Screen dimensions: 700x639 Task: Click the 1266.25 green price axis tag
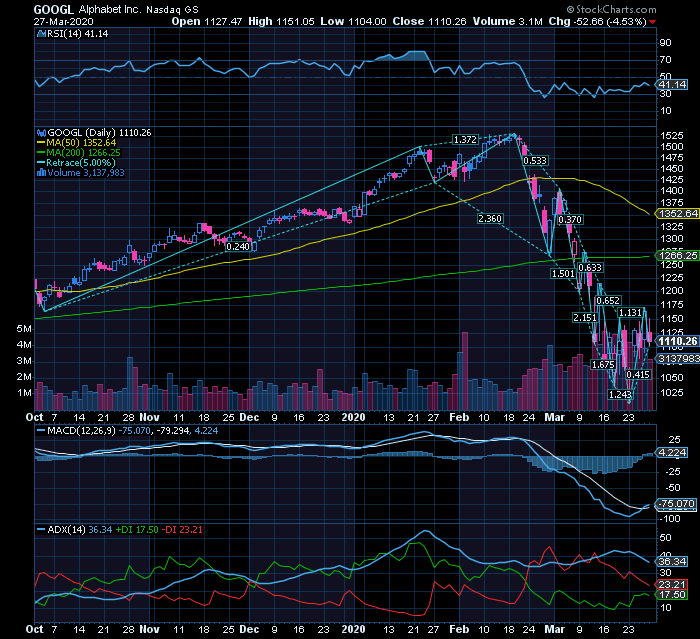pos(678,255)
